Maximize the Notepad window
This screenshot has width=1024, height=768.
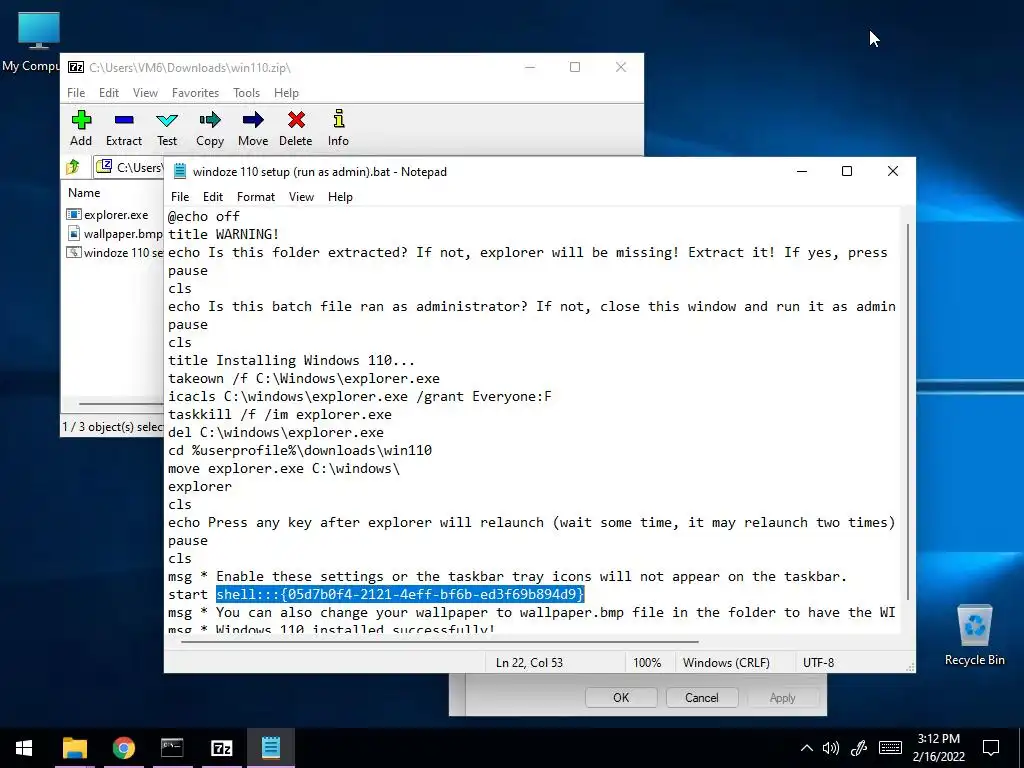847,171
